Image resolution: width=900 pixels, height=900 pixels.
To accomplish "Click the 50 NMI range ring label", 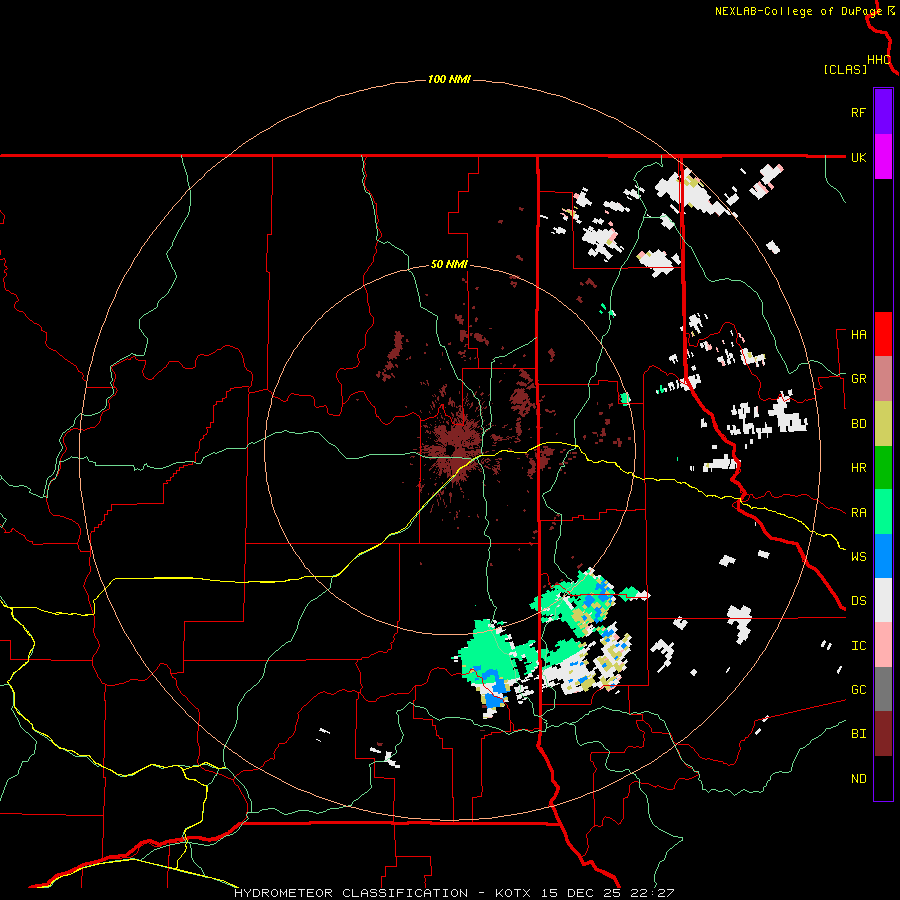I will [449, 265].
